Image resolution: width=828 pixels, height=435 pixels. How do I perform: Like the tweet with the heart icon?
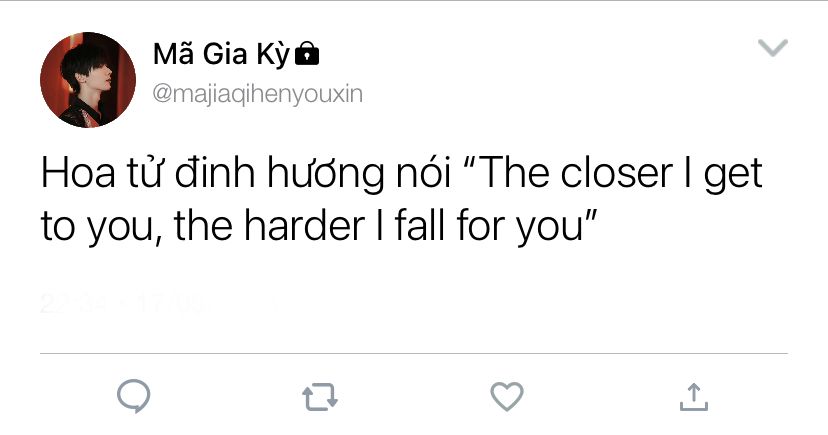507,396
